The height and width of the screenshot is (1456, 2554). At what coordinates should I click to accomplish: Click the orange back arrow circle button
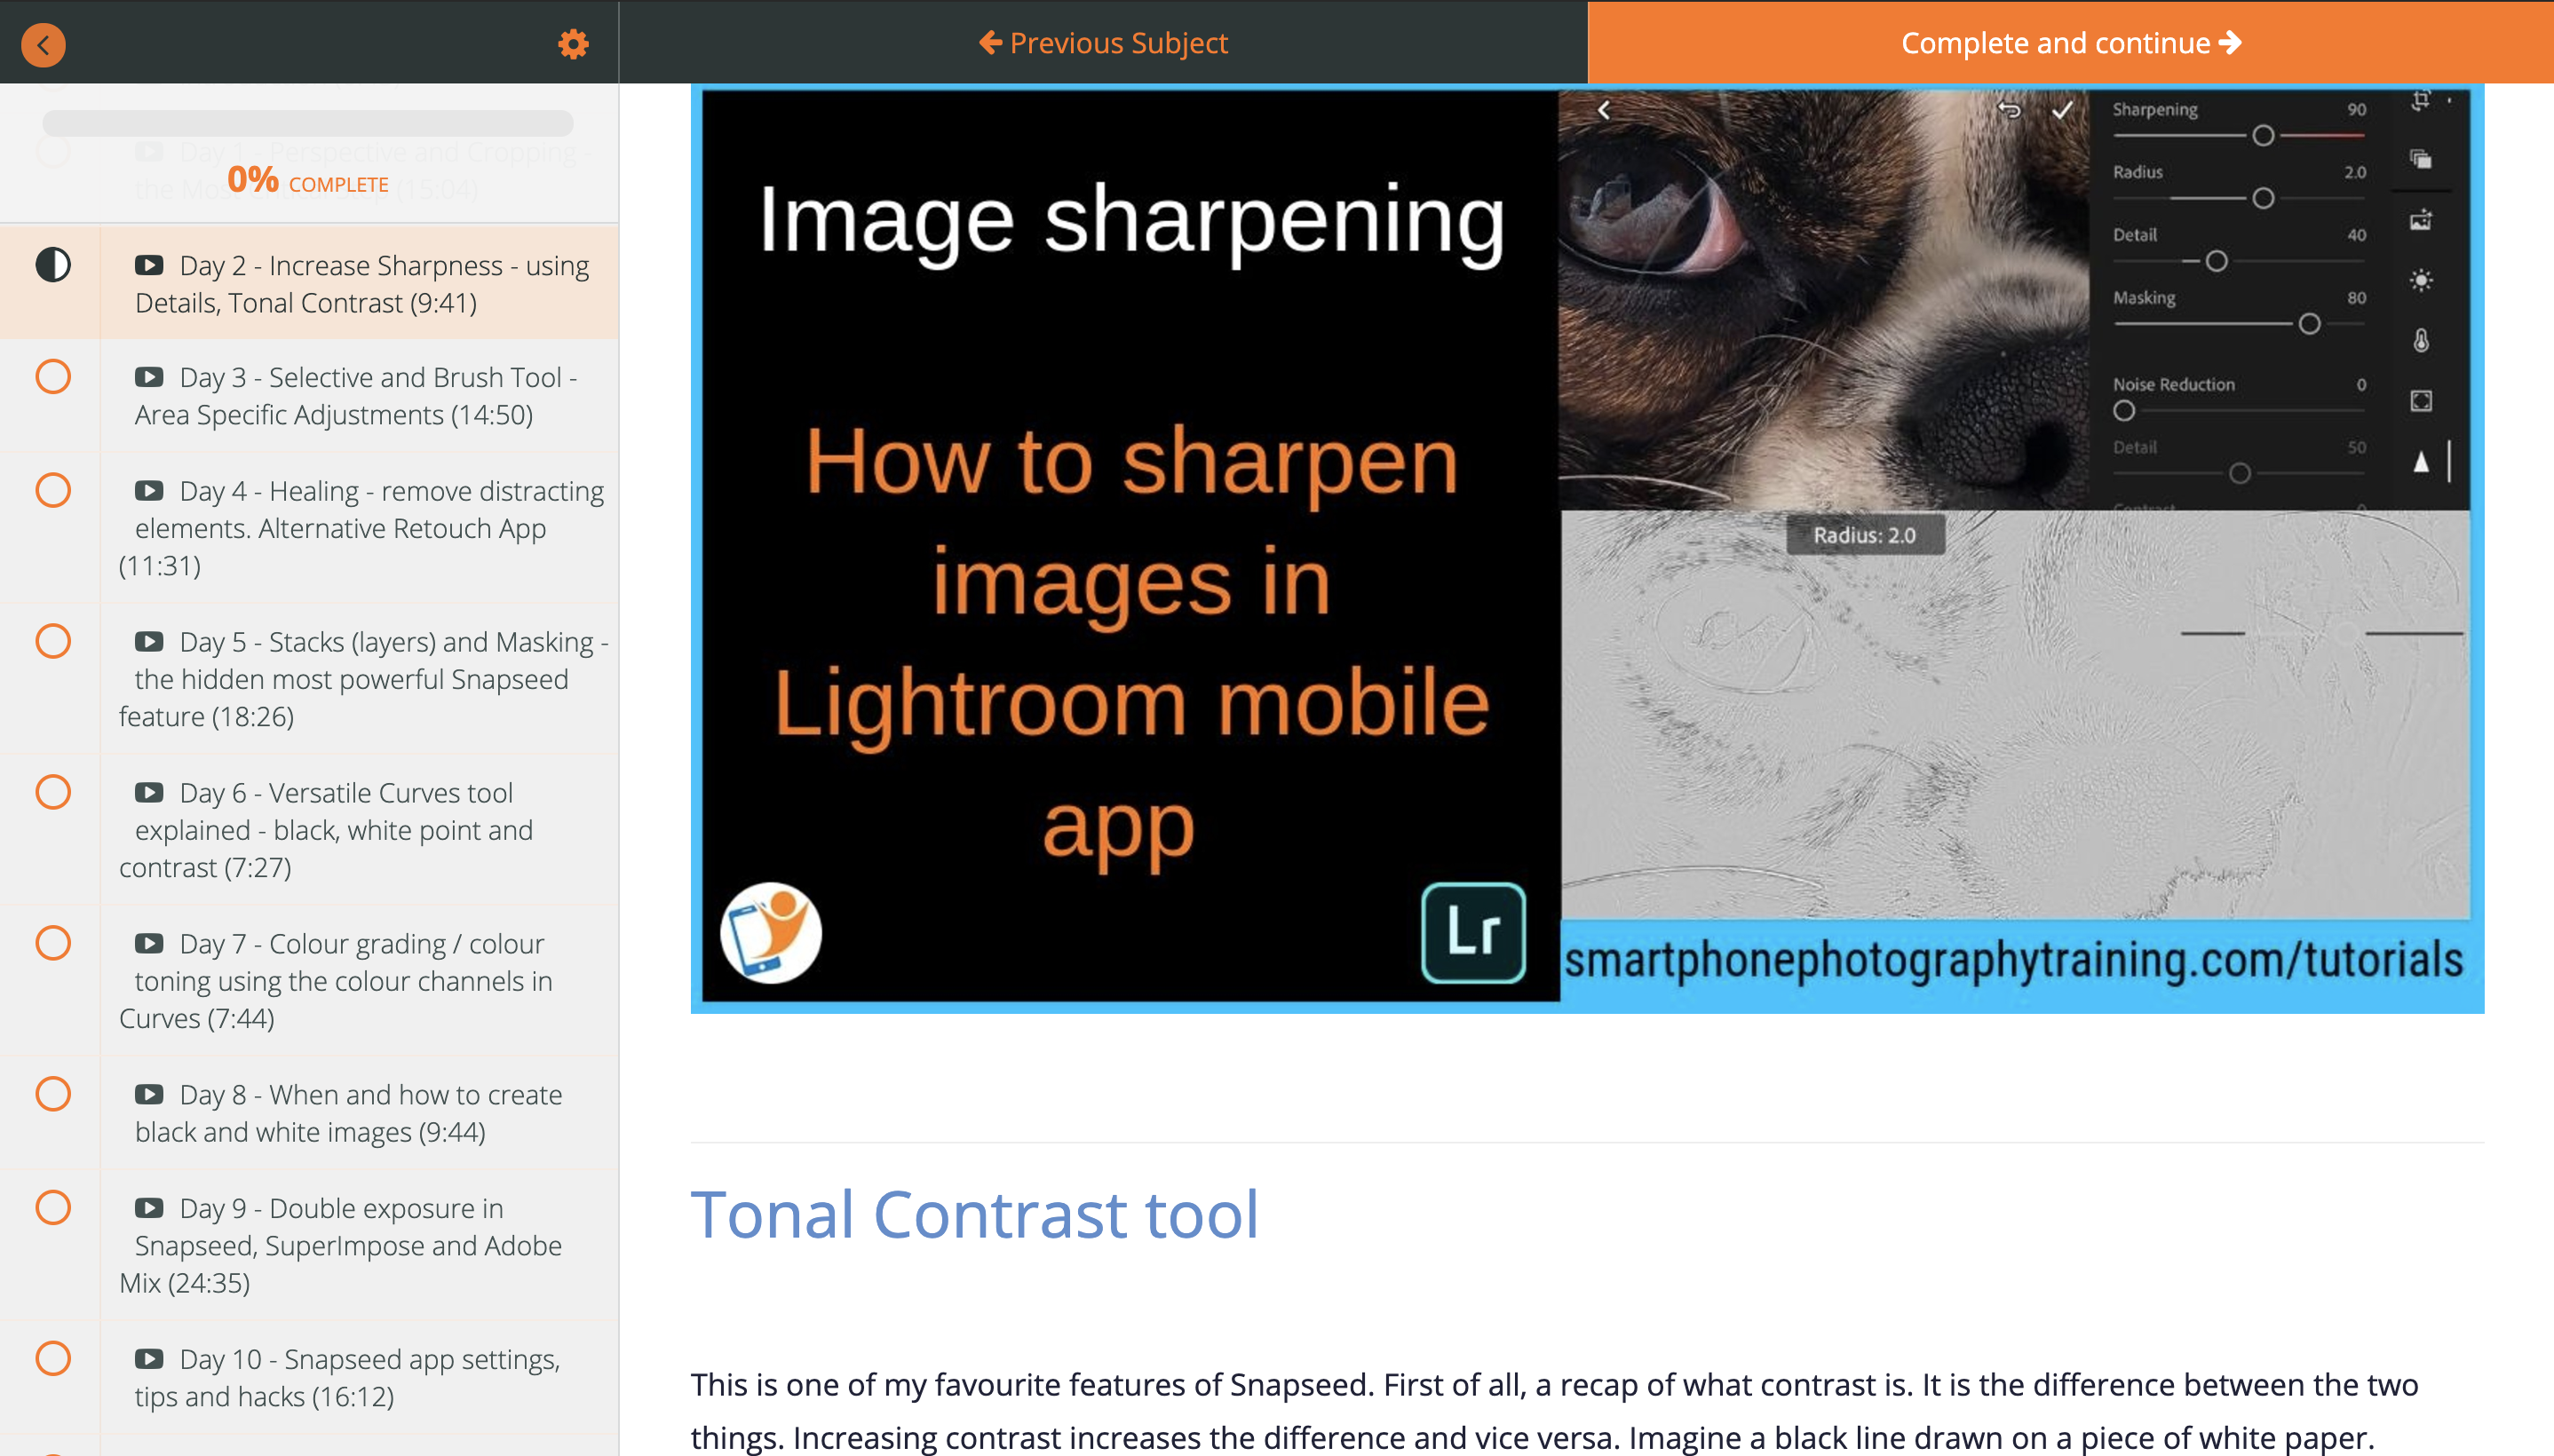coord(43,44)
